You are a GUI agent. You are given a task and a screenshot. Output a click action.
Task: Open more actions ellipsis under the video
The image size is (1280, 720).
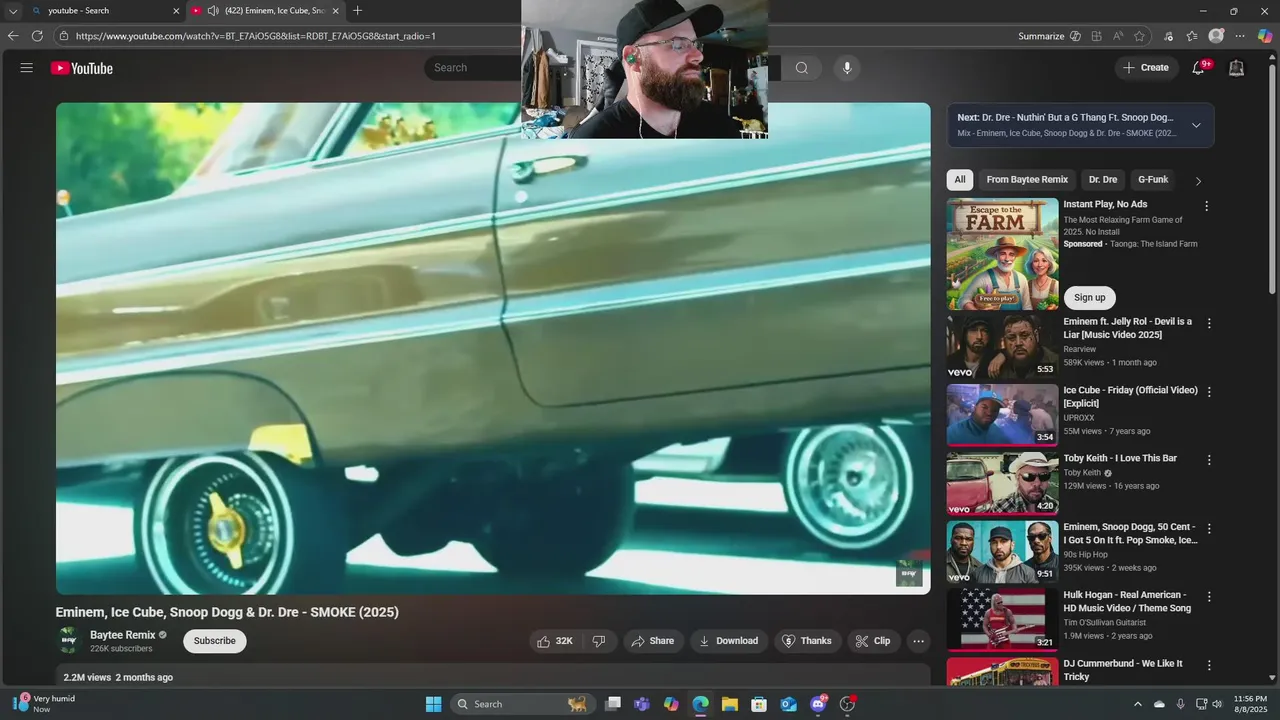coord(918,641)
